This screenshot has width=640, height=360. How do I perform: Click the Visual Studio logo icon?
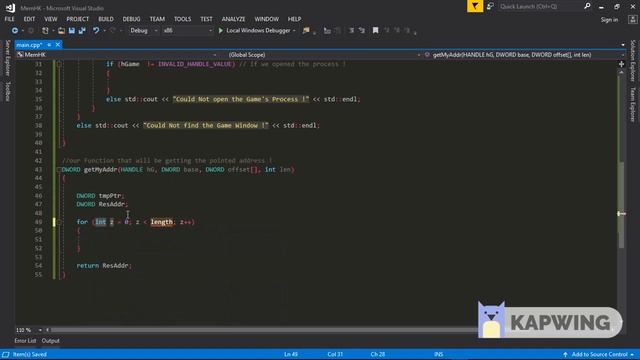click(10, 7)
